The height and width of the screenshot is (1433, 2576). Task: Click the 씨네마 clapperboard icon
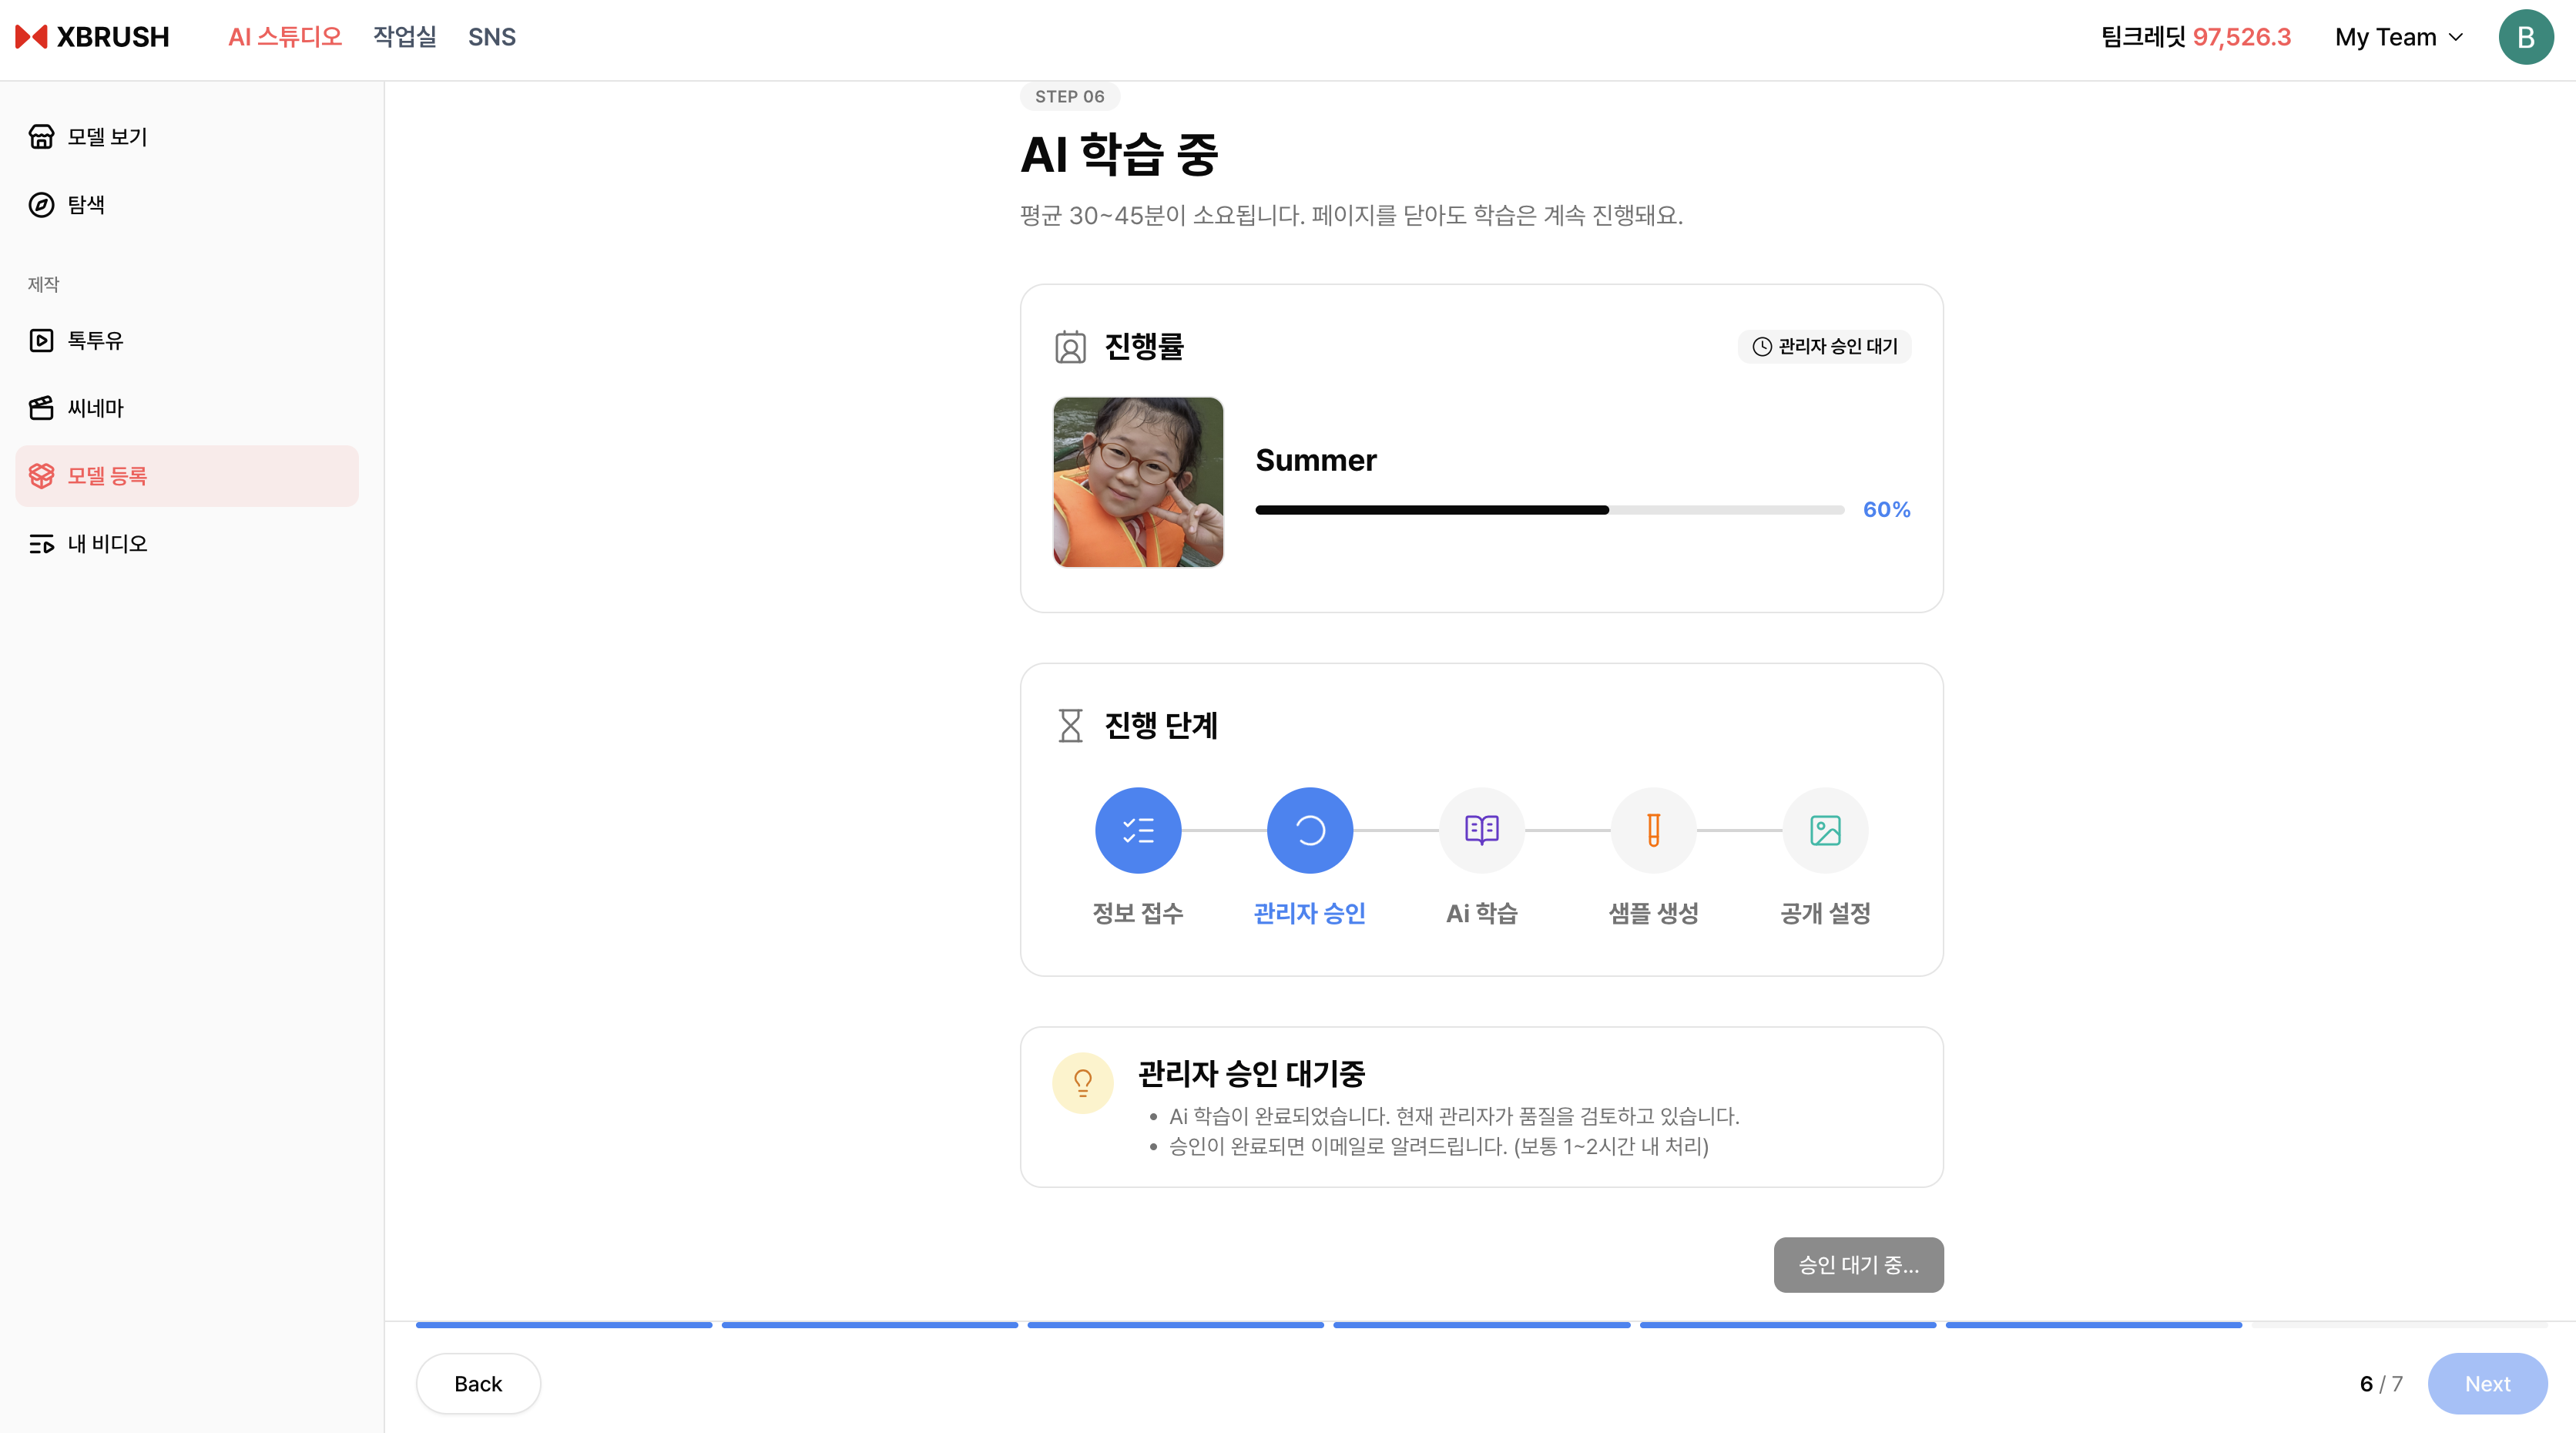(41, 408)
